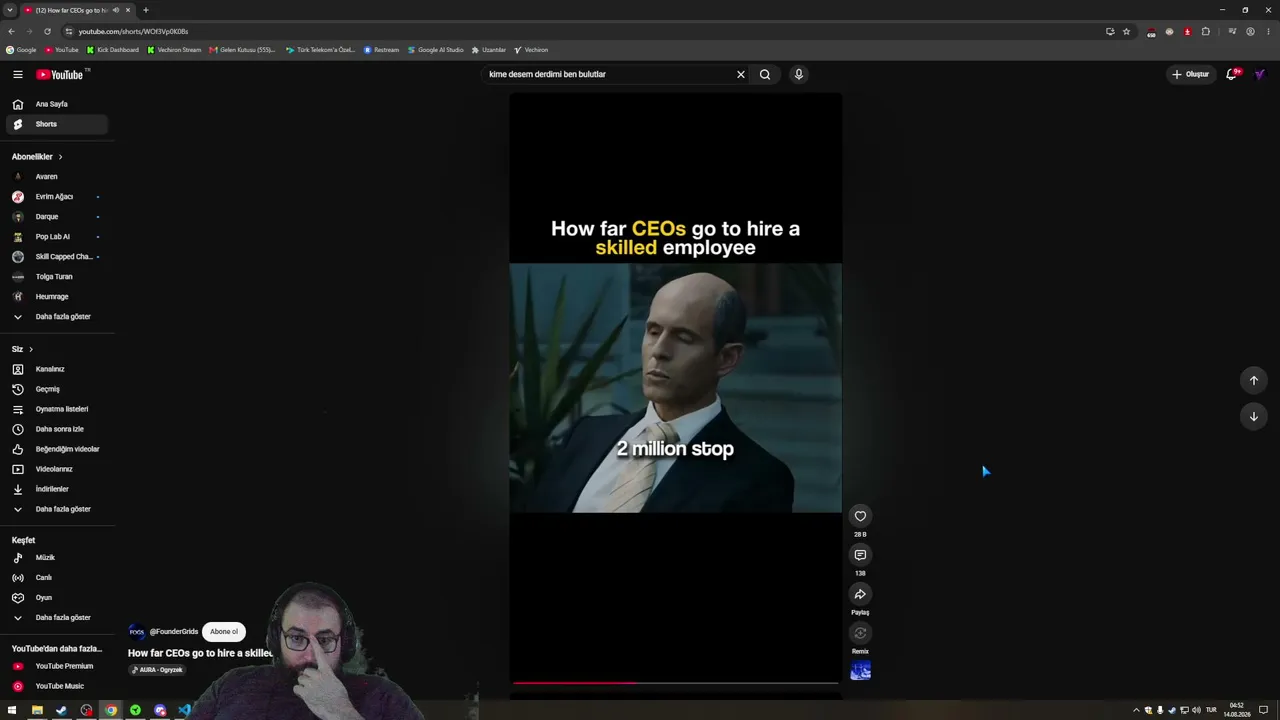
Task: Seek on the Short's red progress bar
Action: (x=675, y=683)
